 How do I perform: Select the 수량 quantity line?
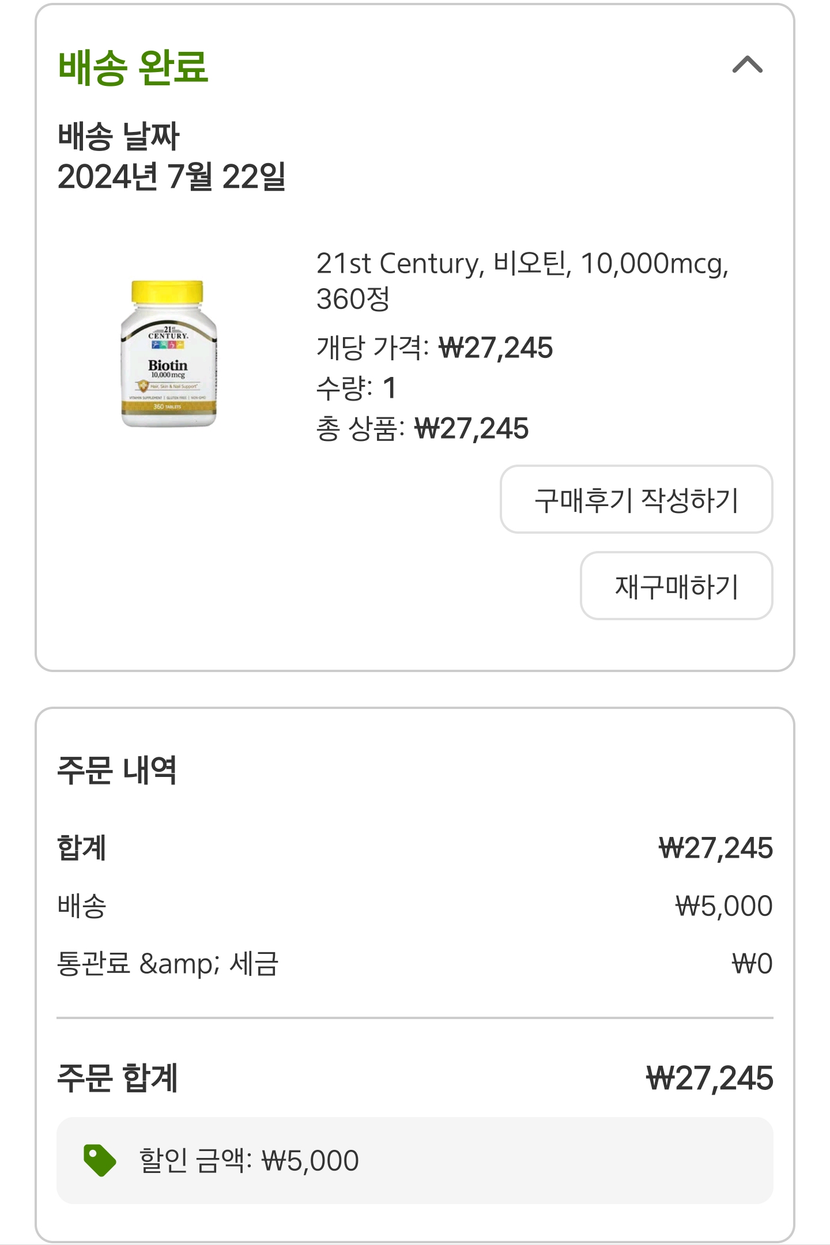coord(356,388)
